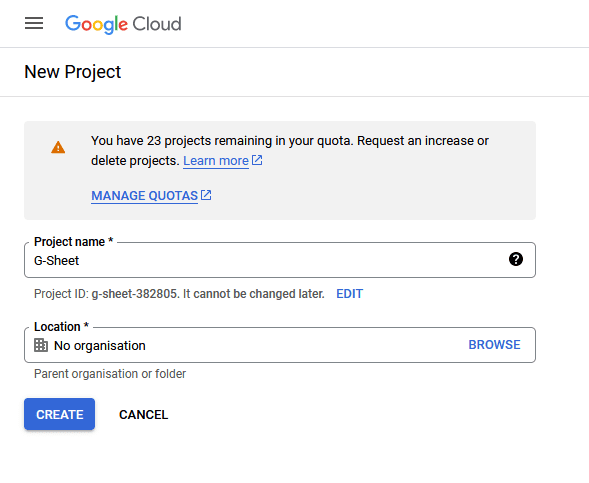Open the Learn more link
The image size is (589, 483).
point(216,161)
